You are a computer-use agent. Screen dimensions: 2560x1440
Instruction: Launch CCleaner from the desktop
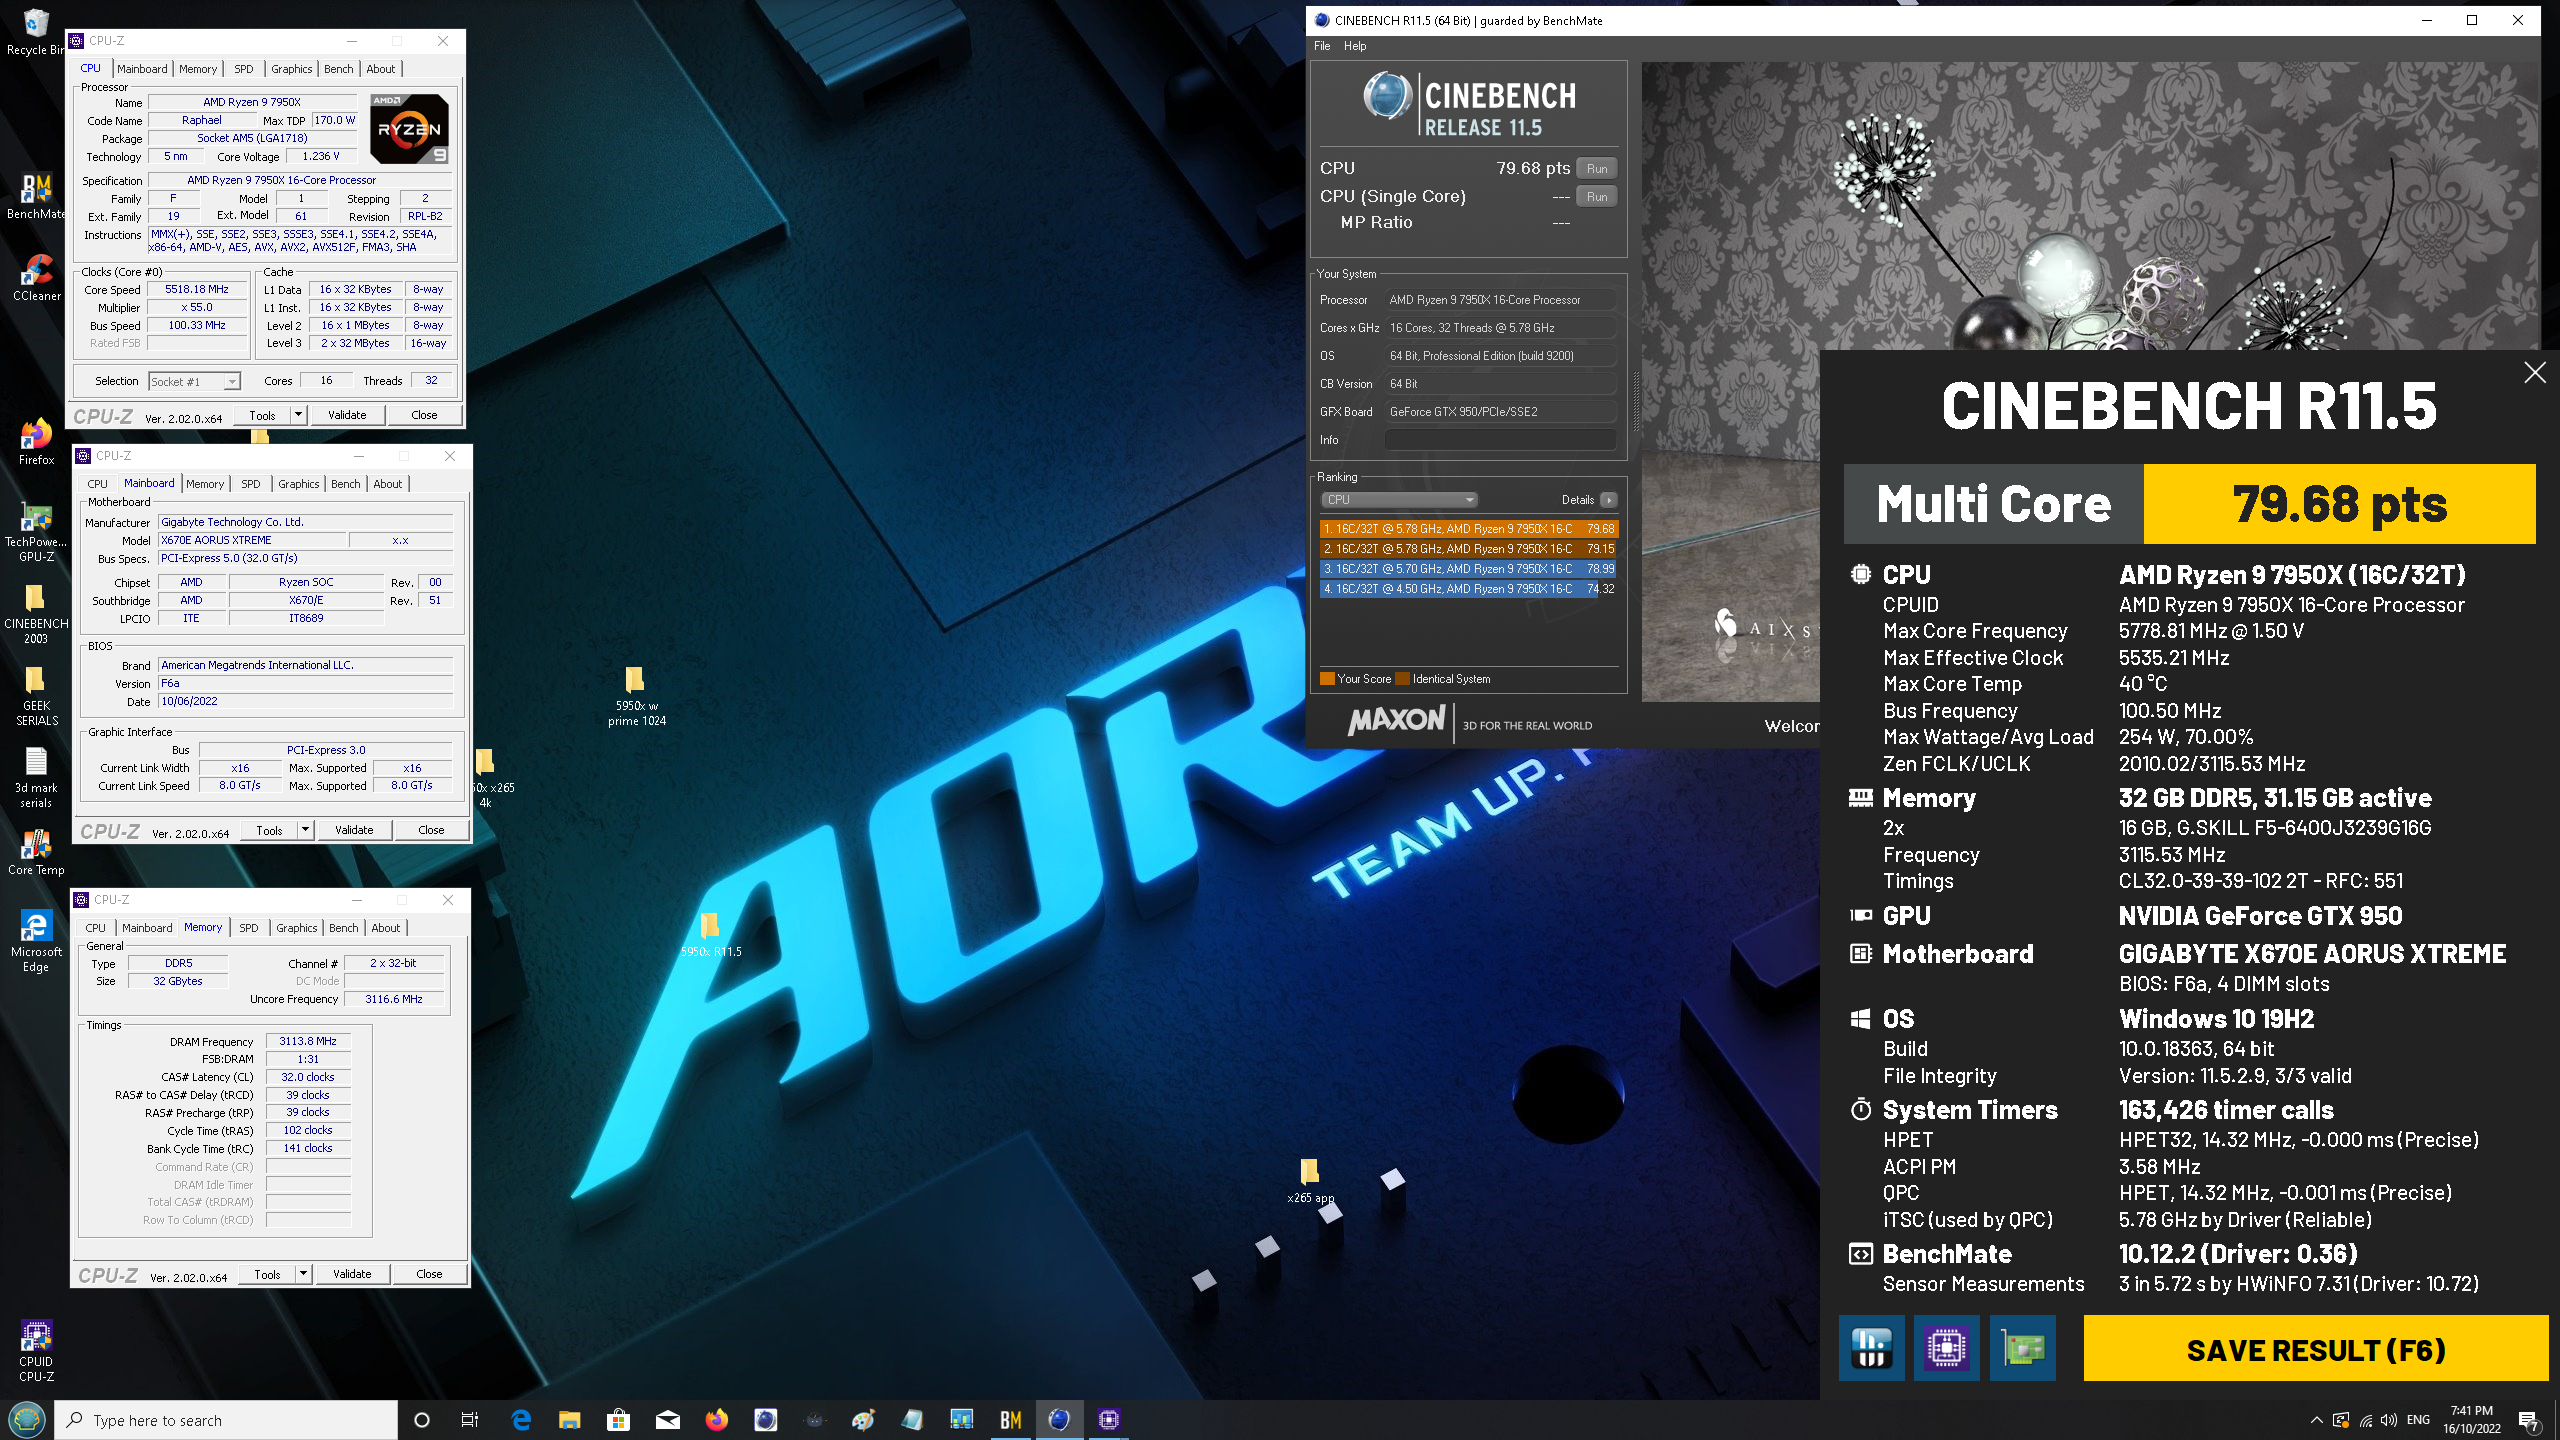tap(37, 278)
